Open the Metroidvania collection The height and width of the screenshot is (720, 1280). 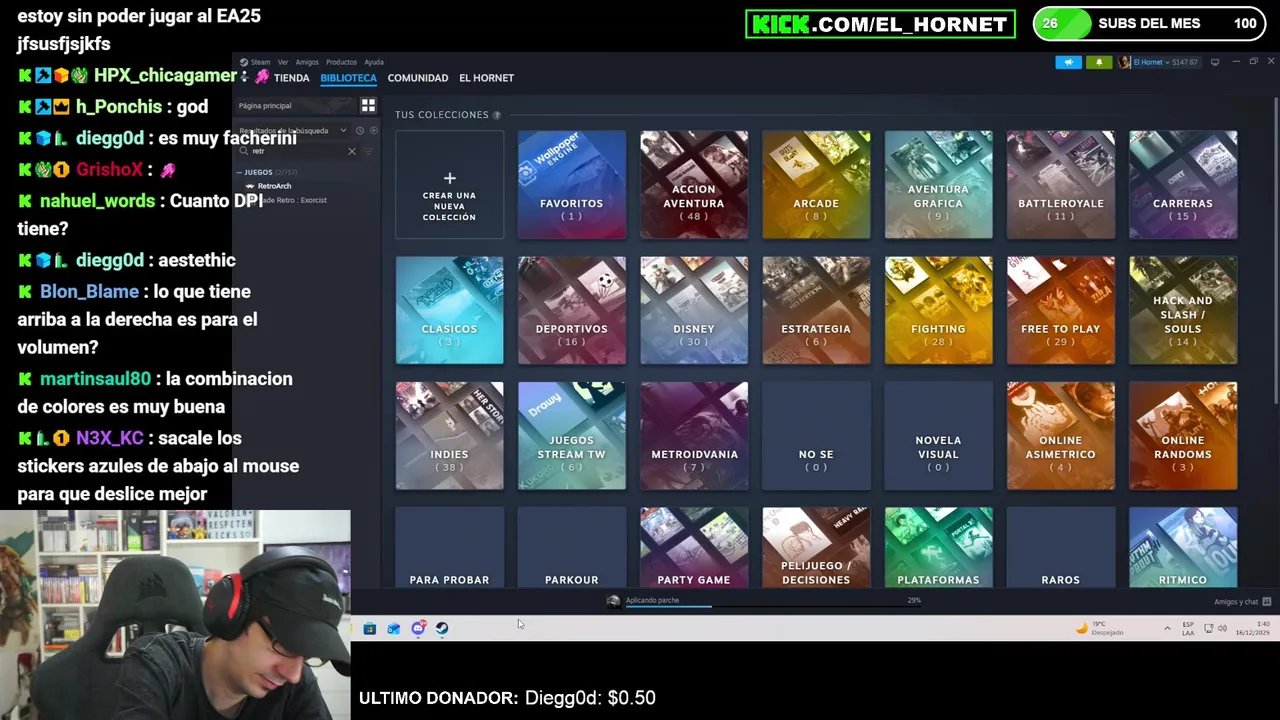tap(694, 436)
